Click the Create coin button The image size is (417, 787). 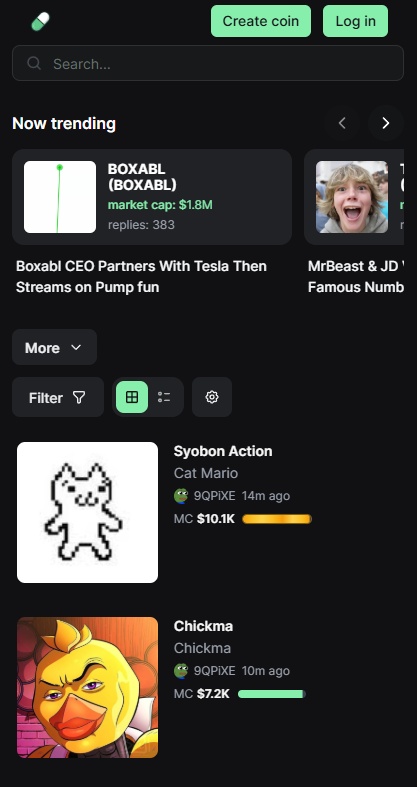[261, 21]
